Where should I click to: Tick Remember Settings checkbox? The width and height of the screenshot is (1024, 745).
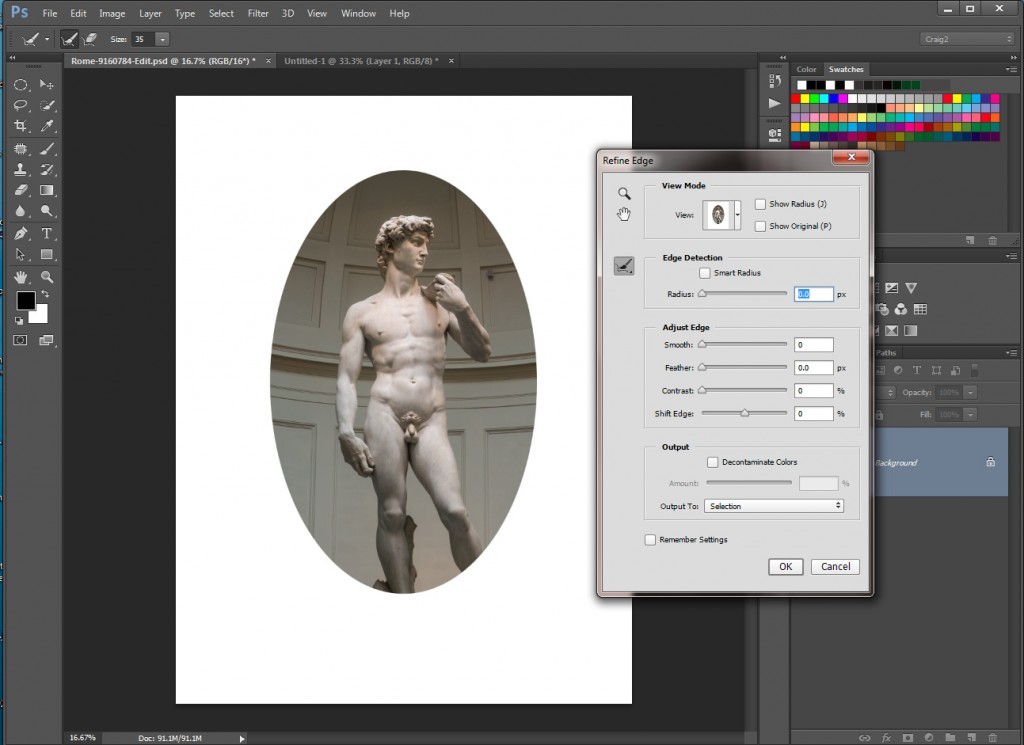[650, 540]
